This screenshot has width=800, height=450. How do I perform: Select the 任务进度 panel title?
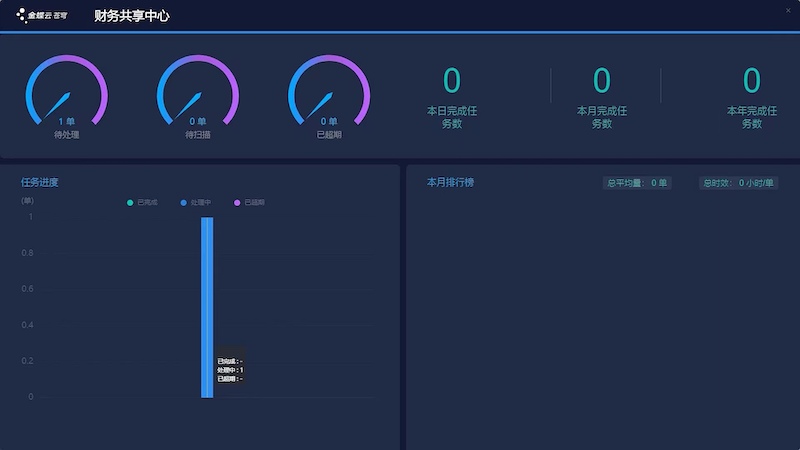(x=40, y=182)
